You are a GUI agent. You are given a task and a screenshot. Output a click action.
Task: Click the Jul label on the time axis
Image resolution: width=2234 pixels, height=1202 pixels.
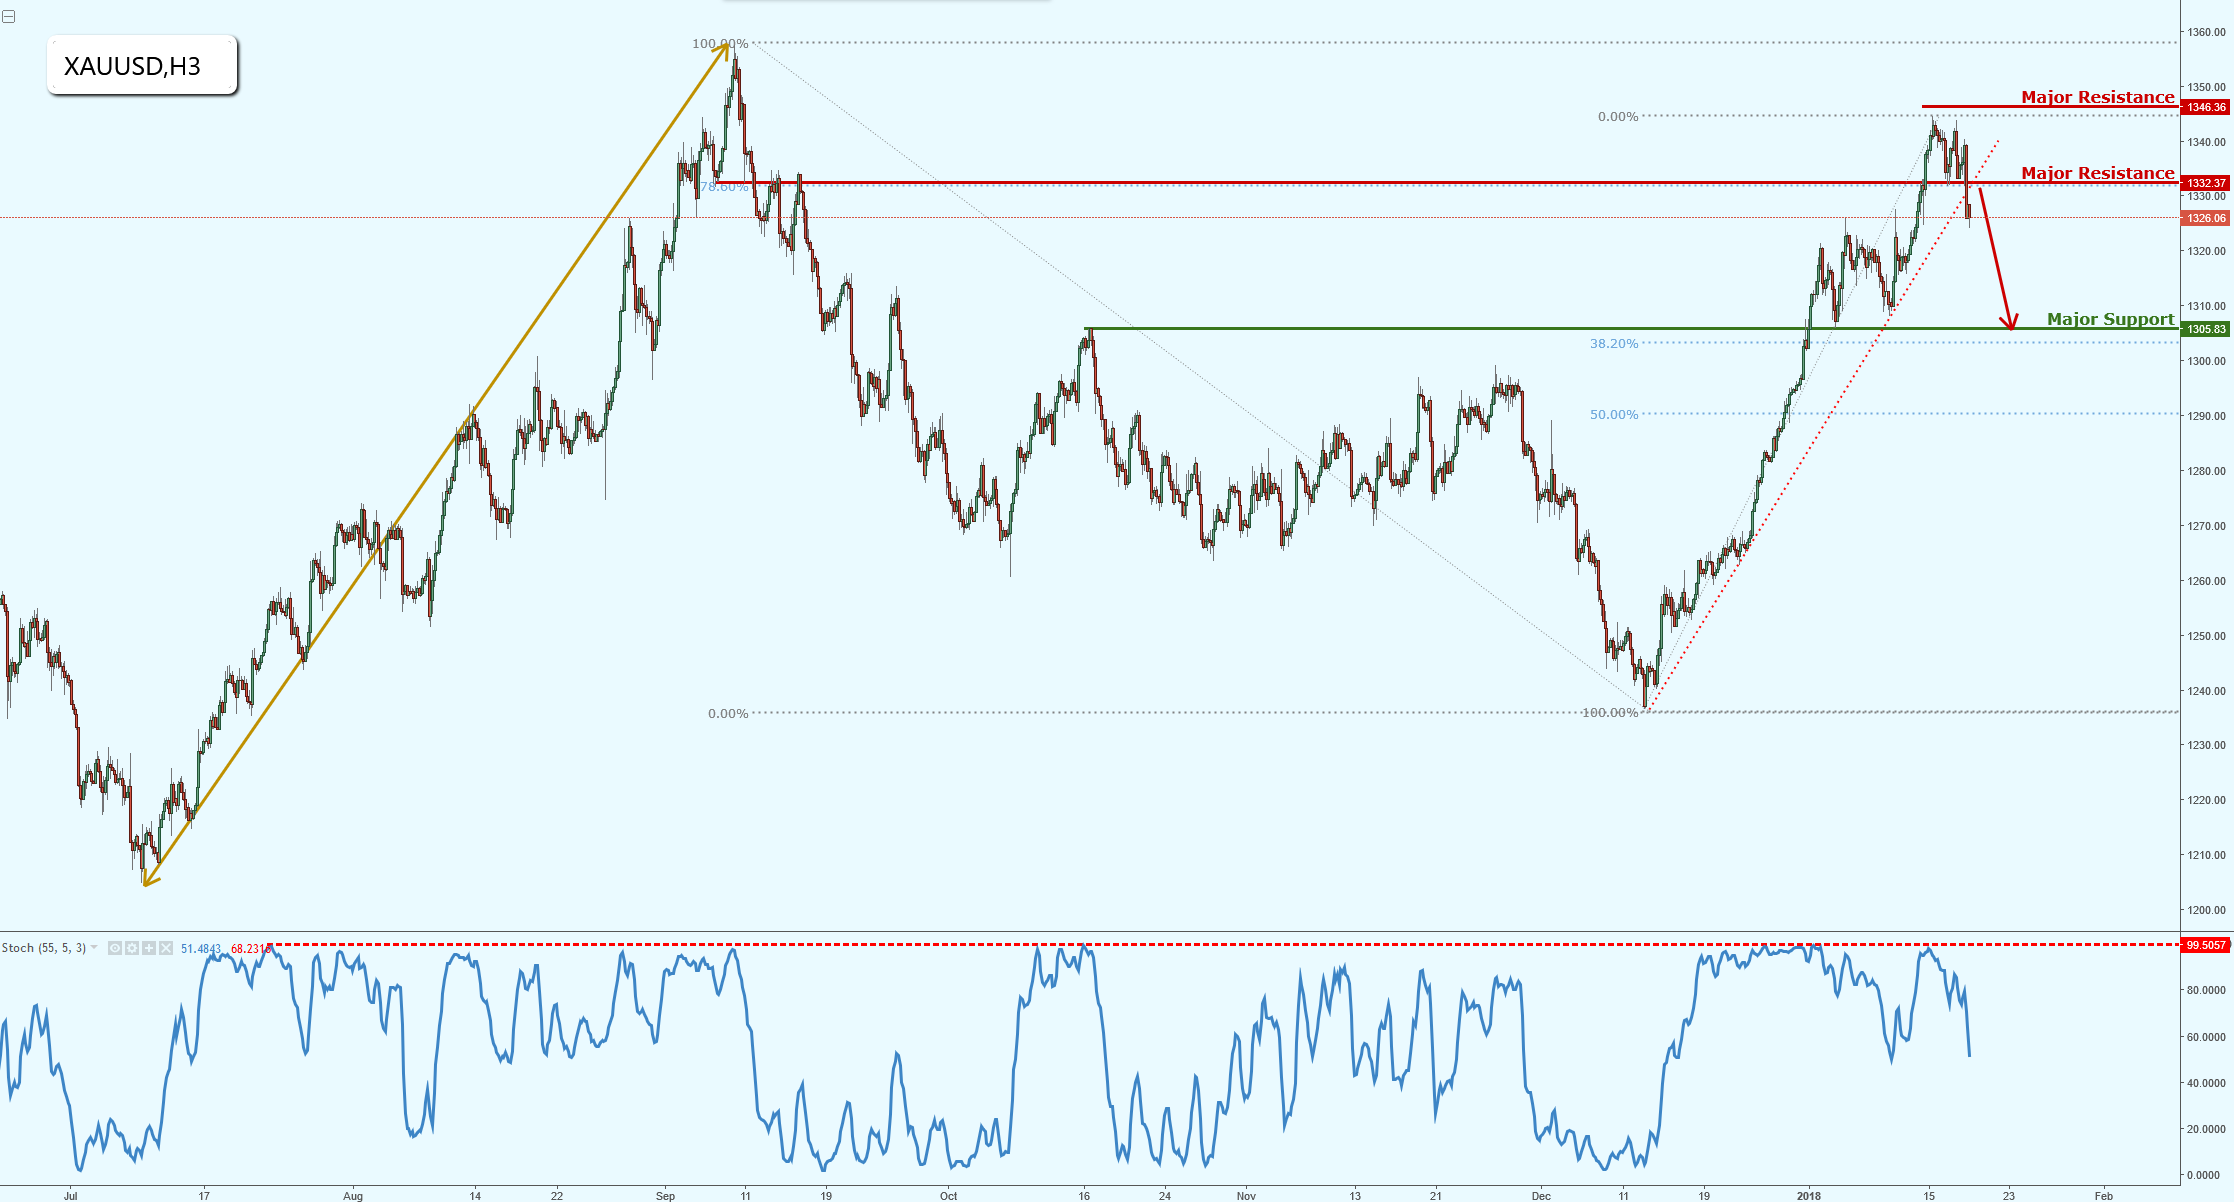70,1195
